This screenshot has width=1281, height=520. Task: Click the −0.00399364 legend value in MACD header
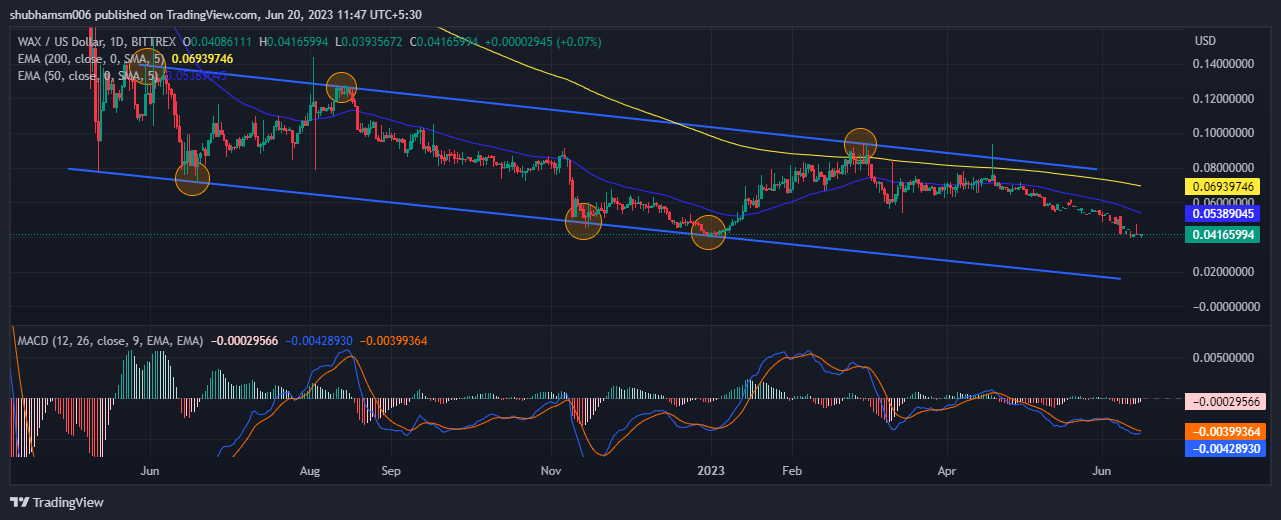[393, 341]
